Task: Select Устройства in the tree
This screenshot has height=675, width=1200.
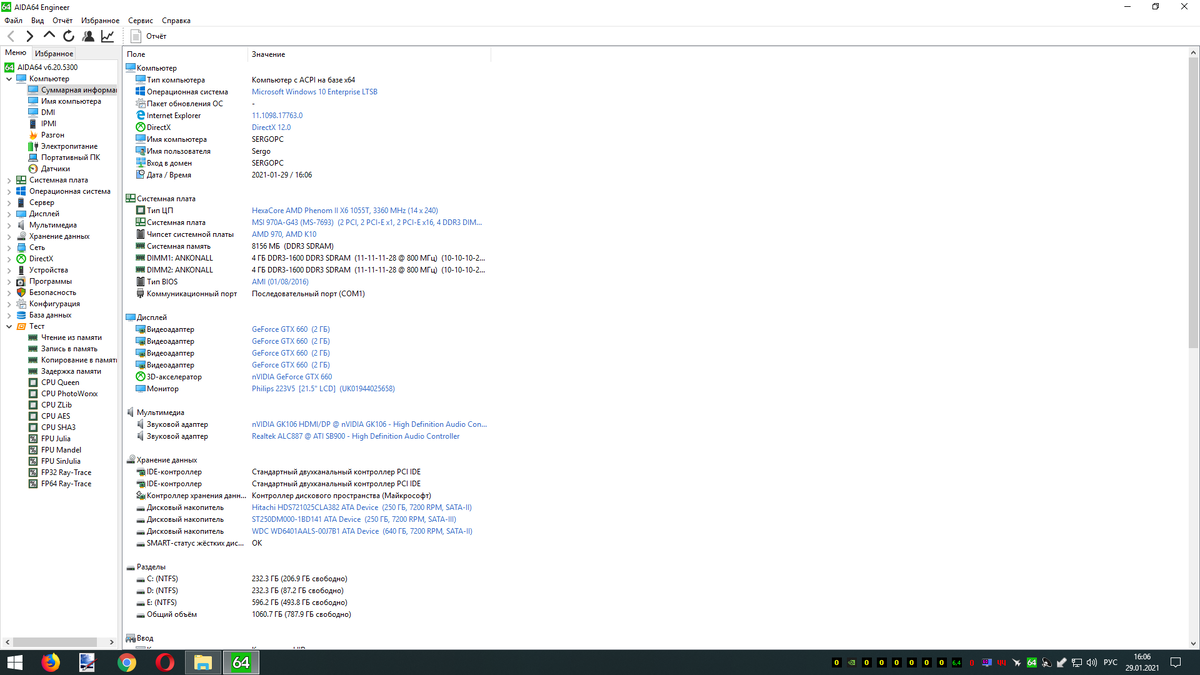Action: click(x=48, y=270)
